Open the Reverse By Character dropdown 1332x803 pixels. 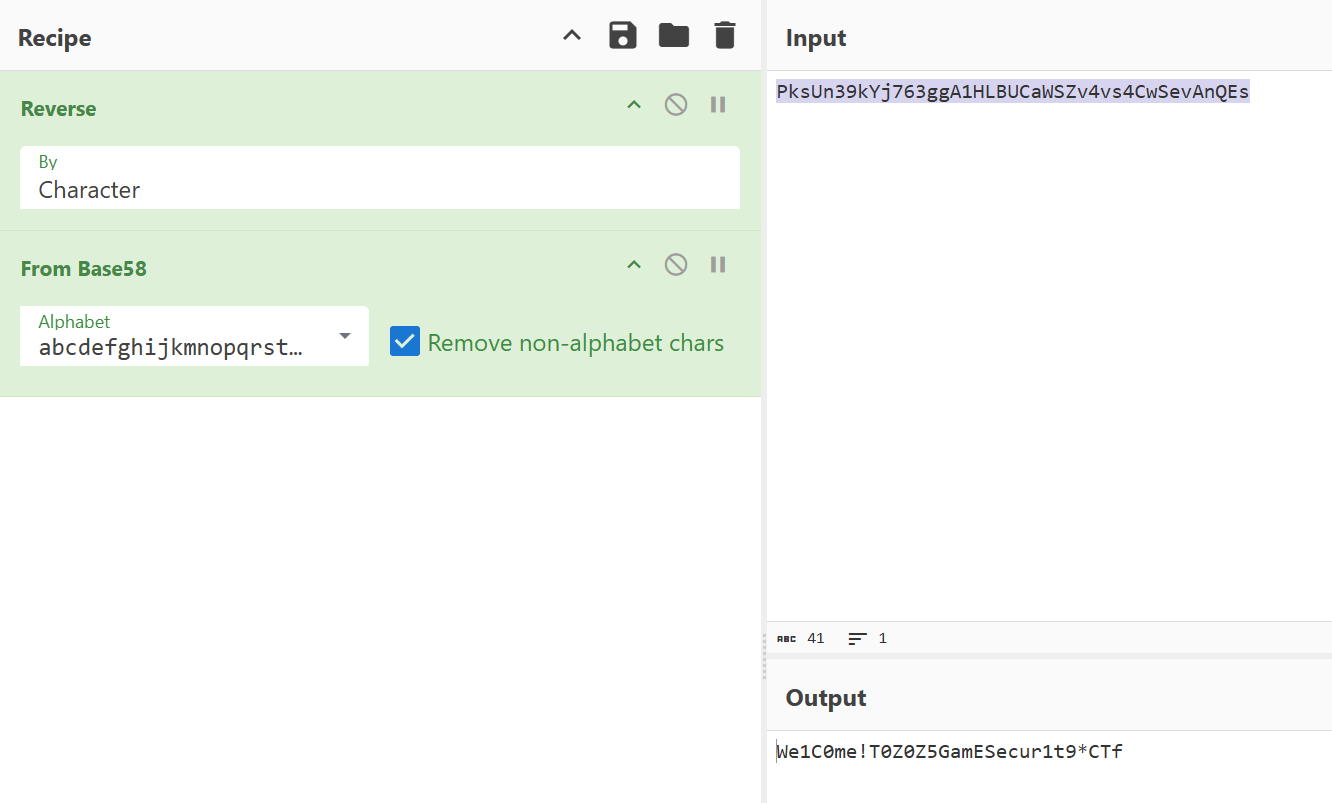380,178
